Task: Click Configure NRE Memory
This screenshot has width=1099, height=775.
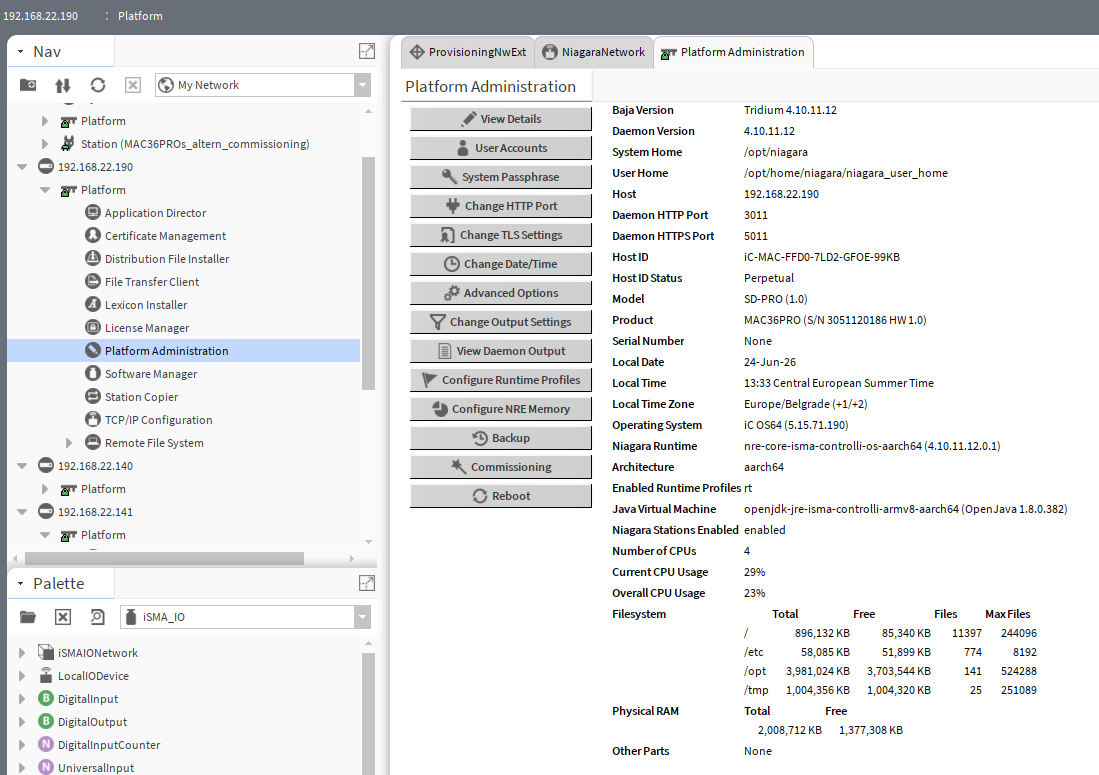Action: coord(500,409)
